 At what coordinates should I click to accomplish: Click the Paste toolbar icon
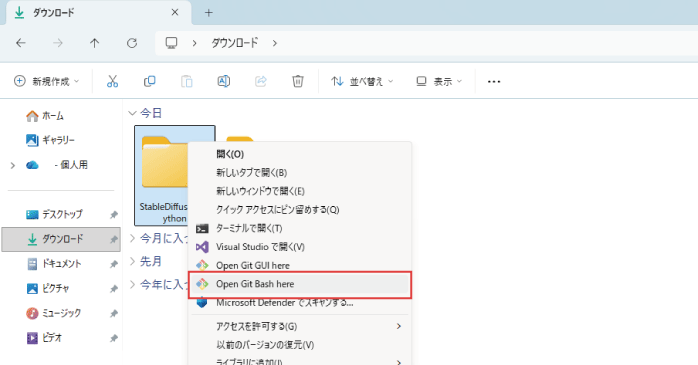[187, 81]
